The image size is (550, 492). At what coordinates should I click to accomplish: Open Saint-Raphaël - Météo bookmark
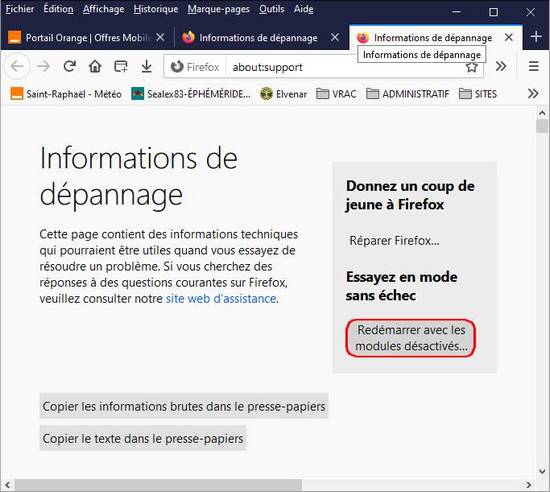point(66,94)
